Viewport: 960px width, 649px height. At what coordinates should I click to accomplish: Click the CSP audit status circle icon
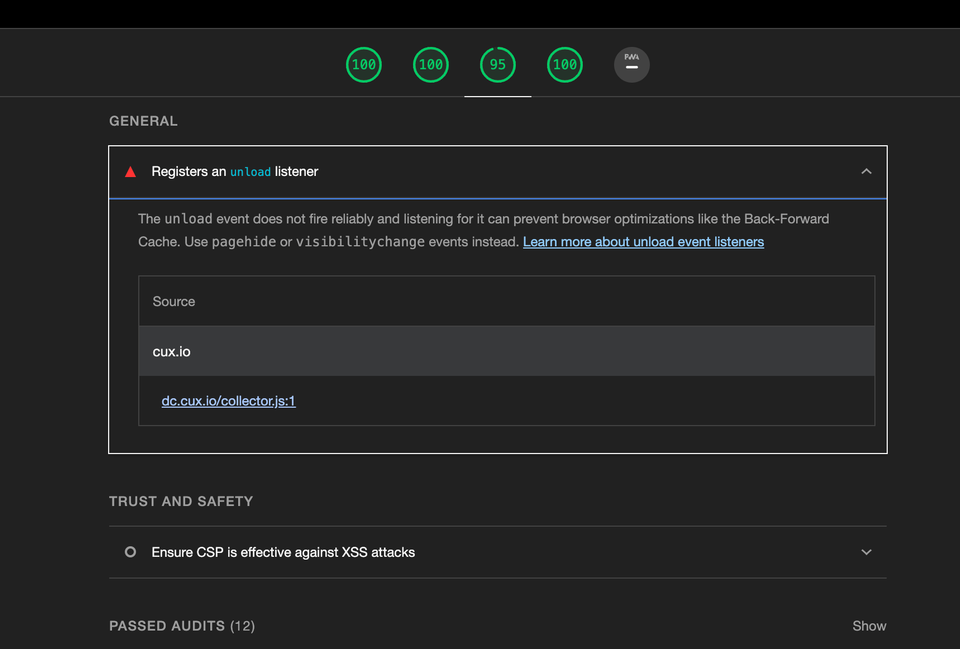[x=129, y=551]
